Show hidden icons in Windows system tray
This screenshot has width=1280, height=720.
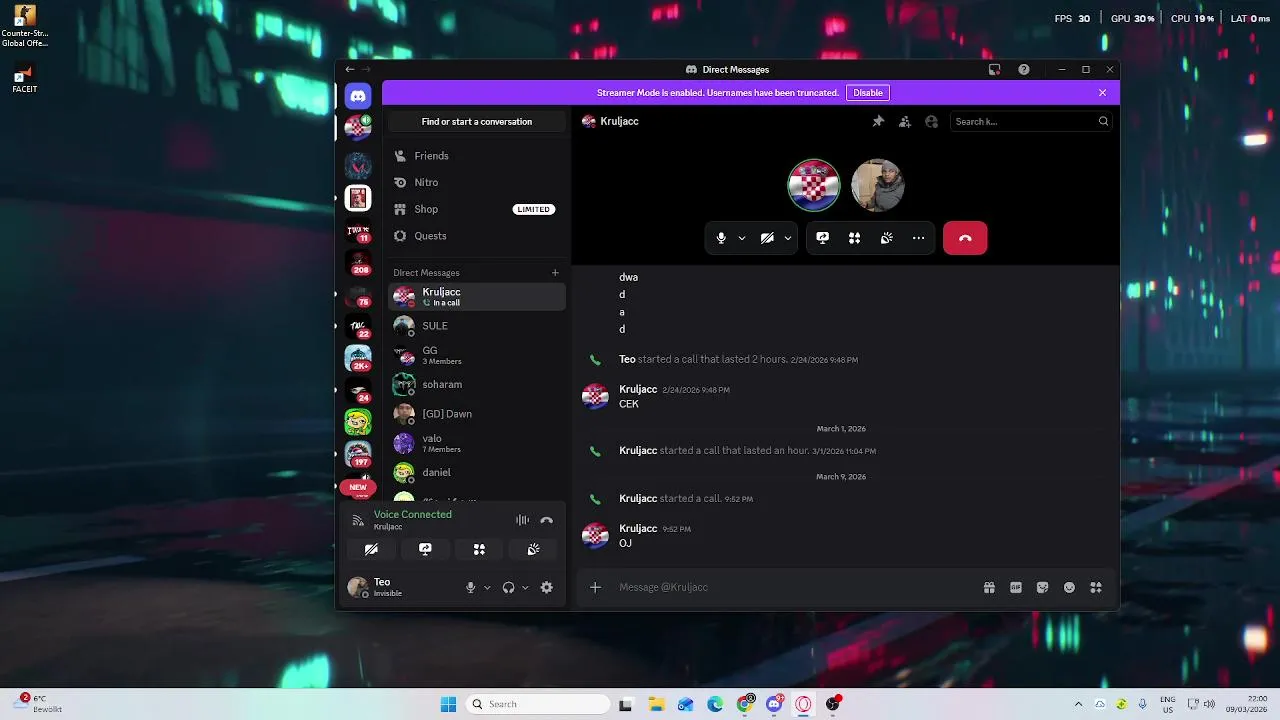(1078, 704)
